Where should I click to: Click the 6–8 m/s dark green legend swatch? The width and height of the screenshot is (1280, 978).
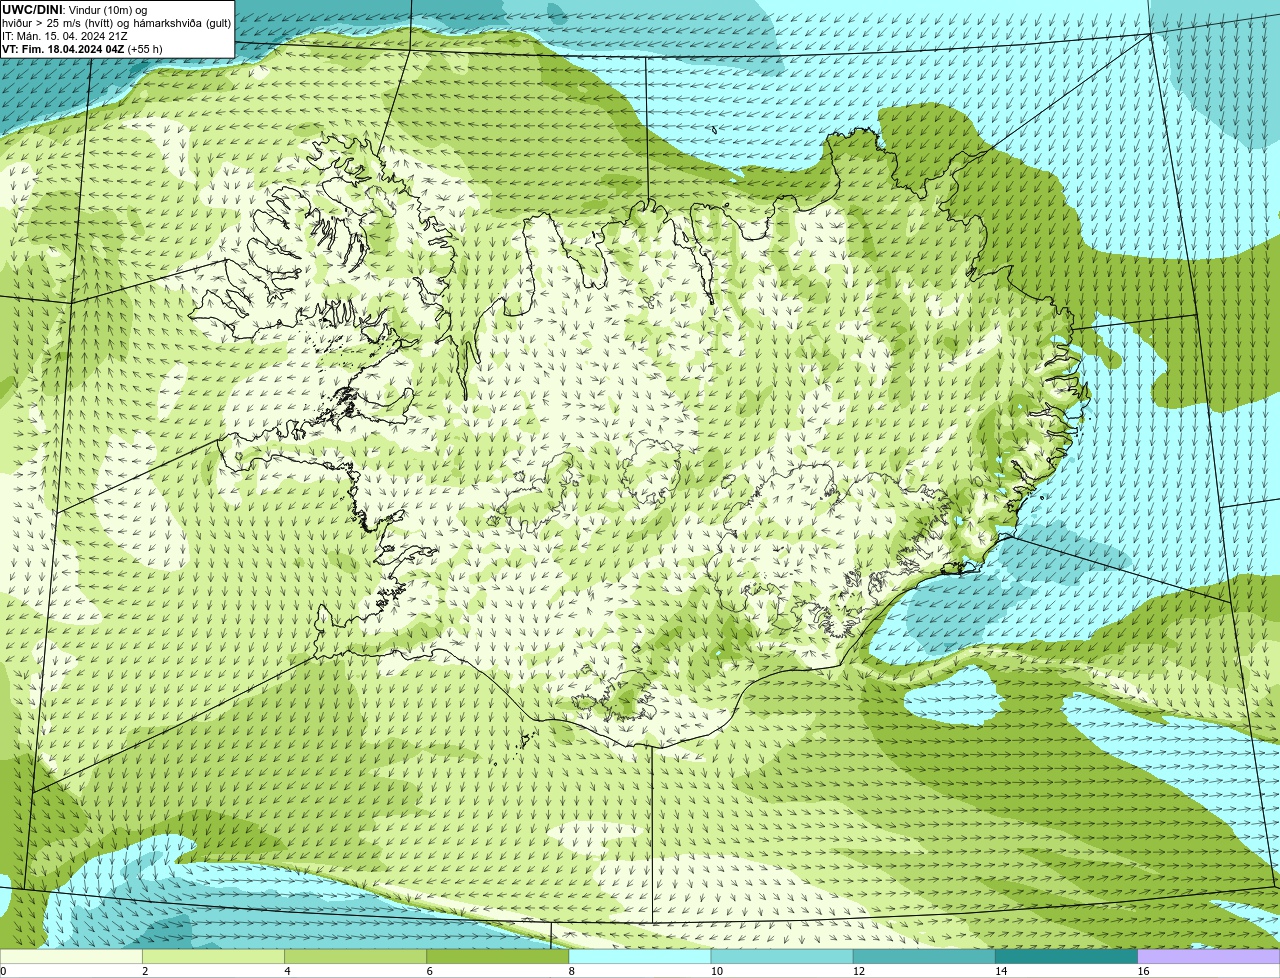[x=498, y=957]
